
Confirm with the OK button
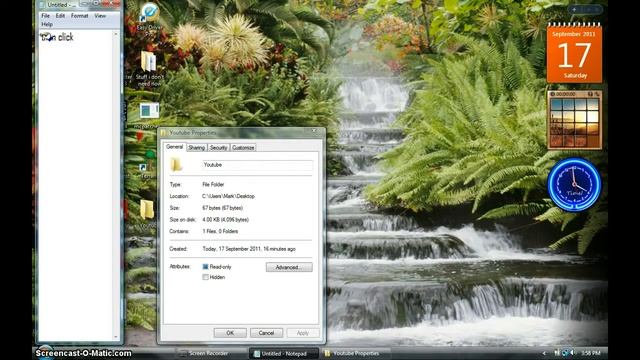[230, 333]
